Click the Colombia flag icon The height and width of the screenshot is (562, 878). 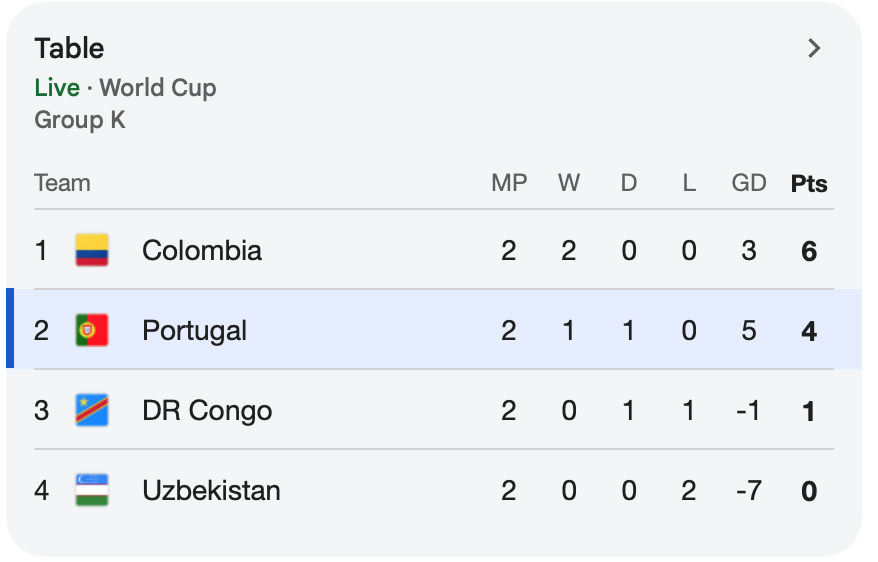pyautogui.click(x=92, y=250)
